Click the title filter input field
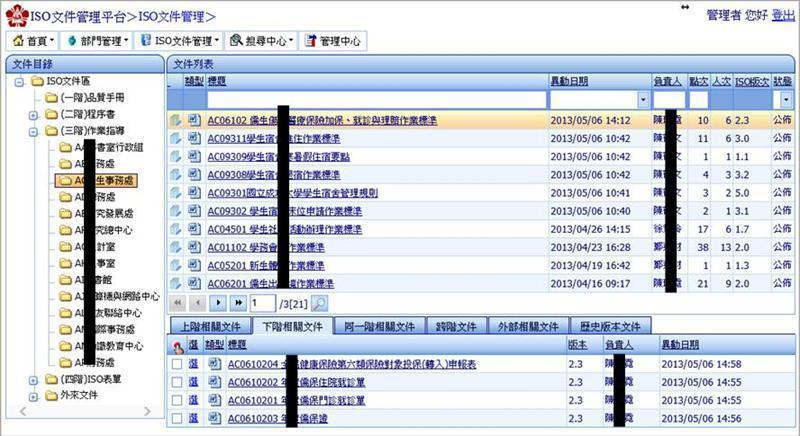800x436 pixels. coord(377,100)
